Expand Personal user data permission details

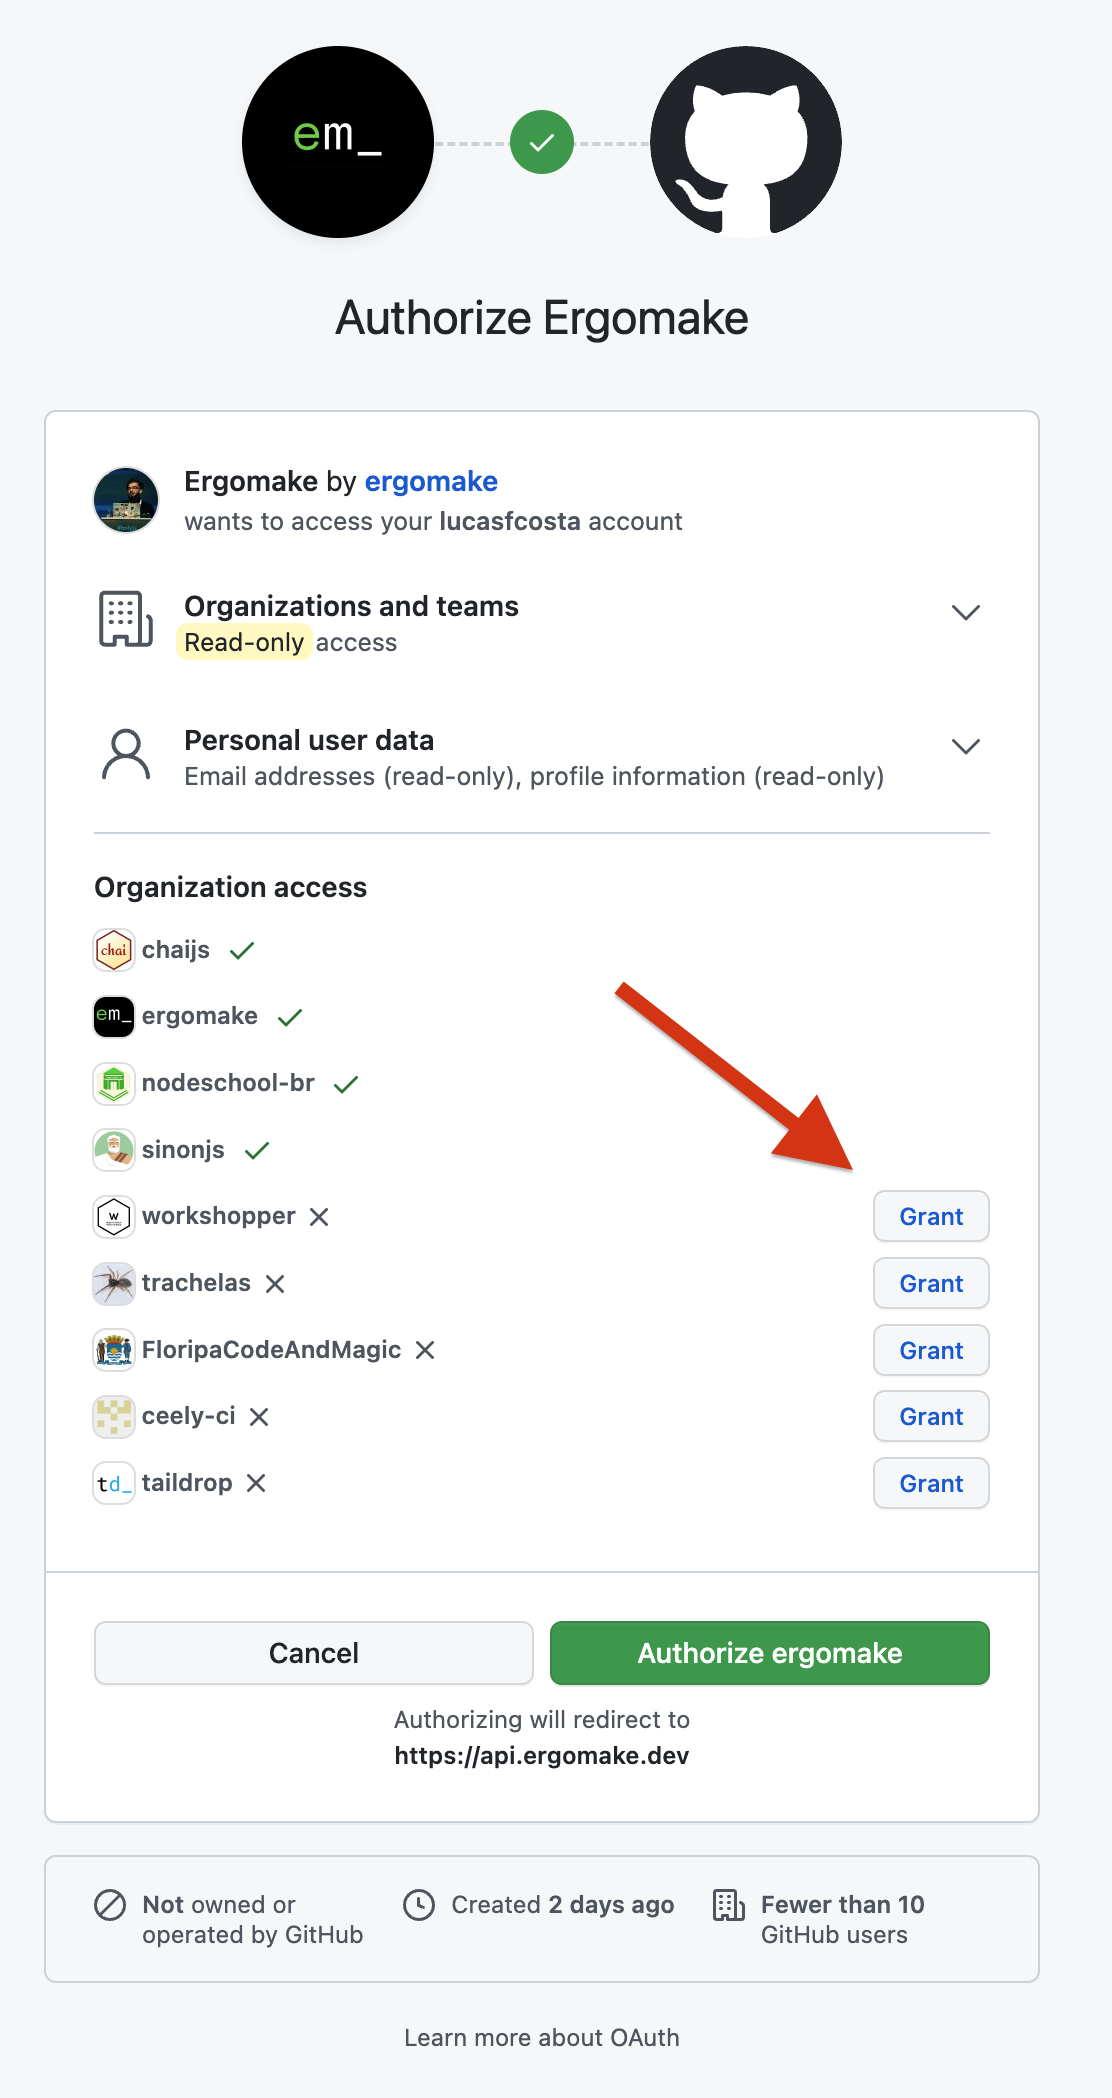[x=965, y=746]
